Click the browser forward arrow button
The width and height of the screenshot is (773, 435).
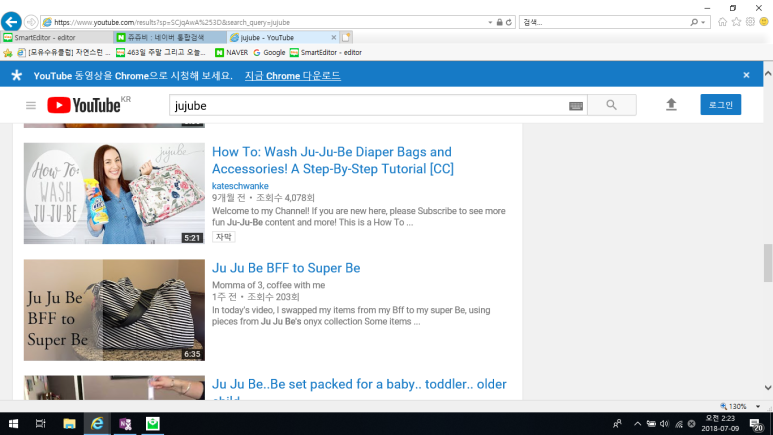coord(31,22)
